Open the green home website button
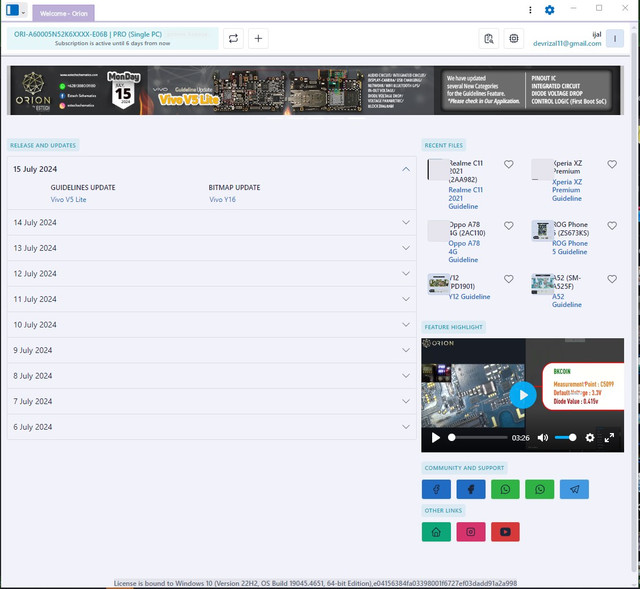640x589 pixels. click(436, 532)
